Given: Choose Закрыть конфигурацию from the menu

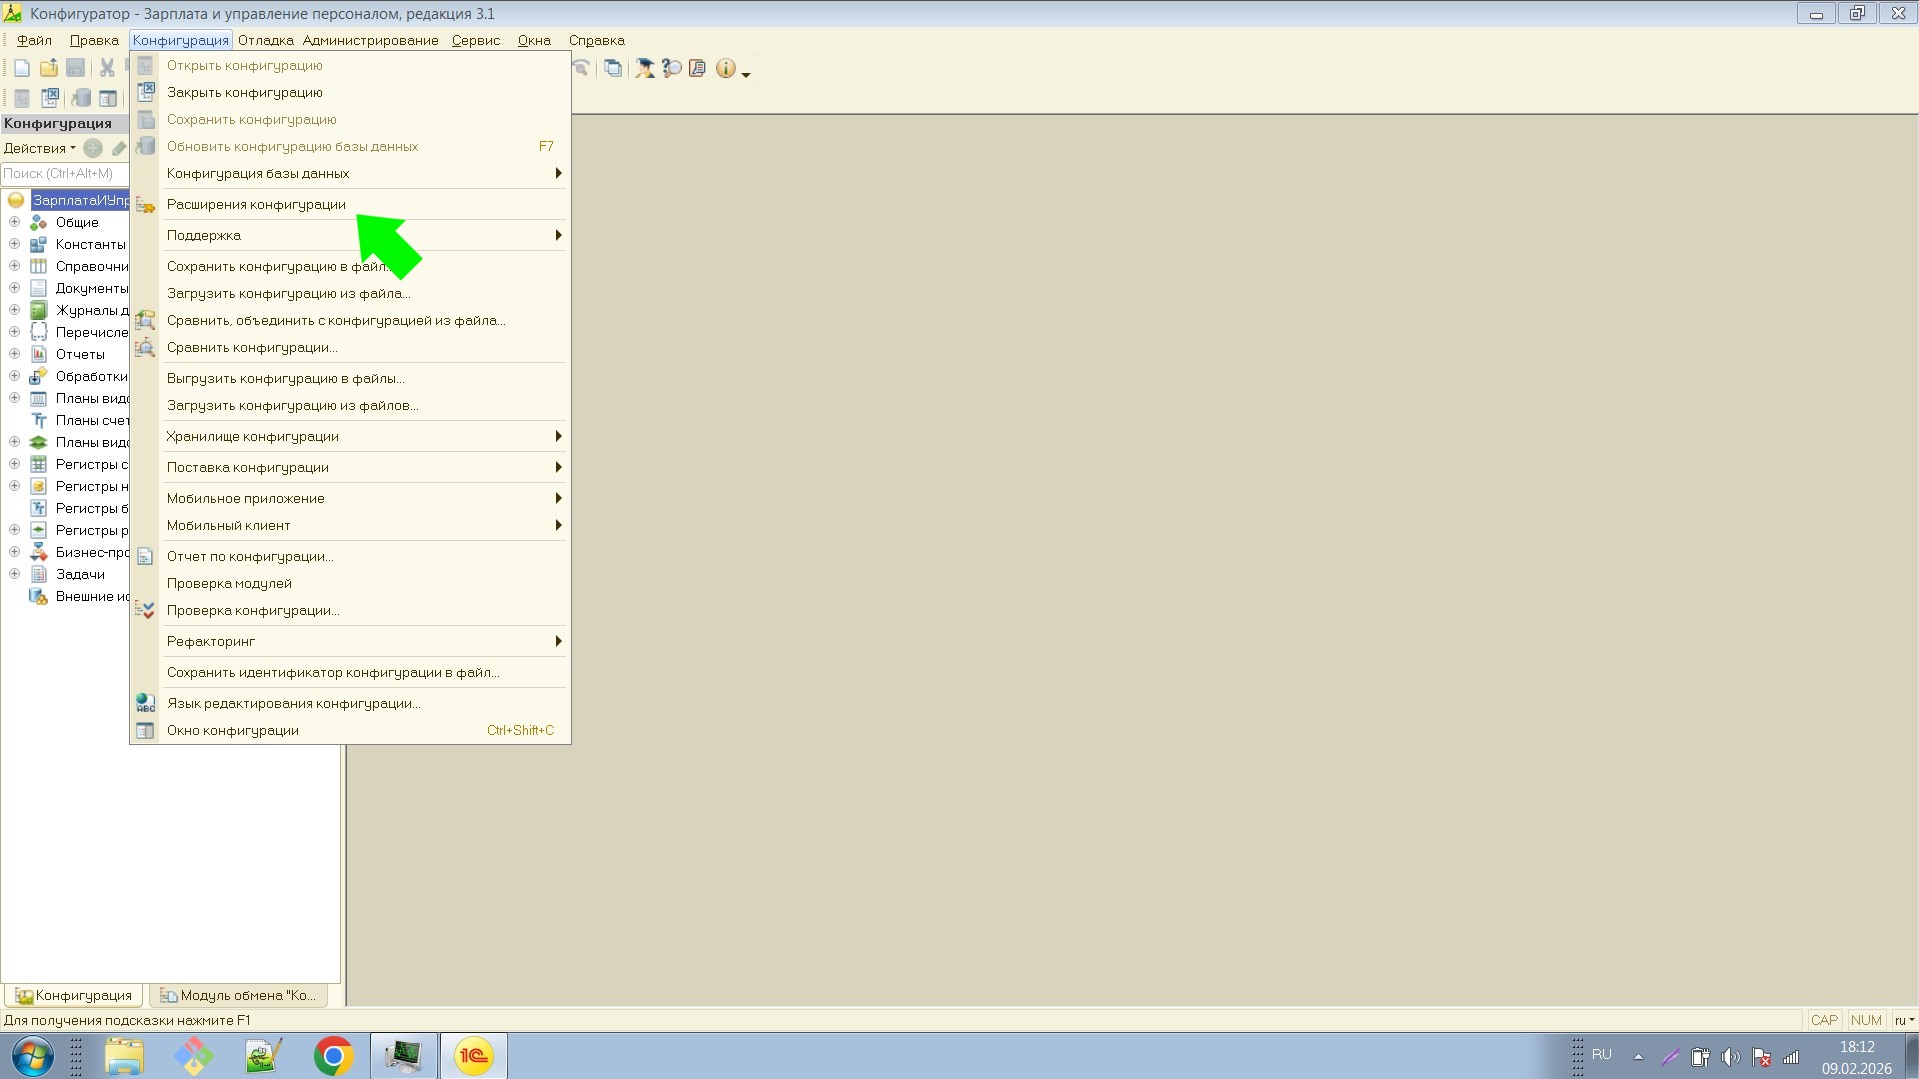Looking at the screenshot, I should tap(244, 92).
